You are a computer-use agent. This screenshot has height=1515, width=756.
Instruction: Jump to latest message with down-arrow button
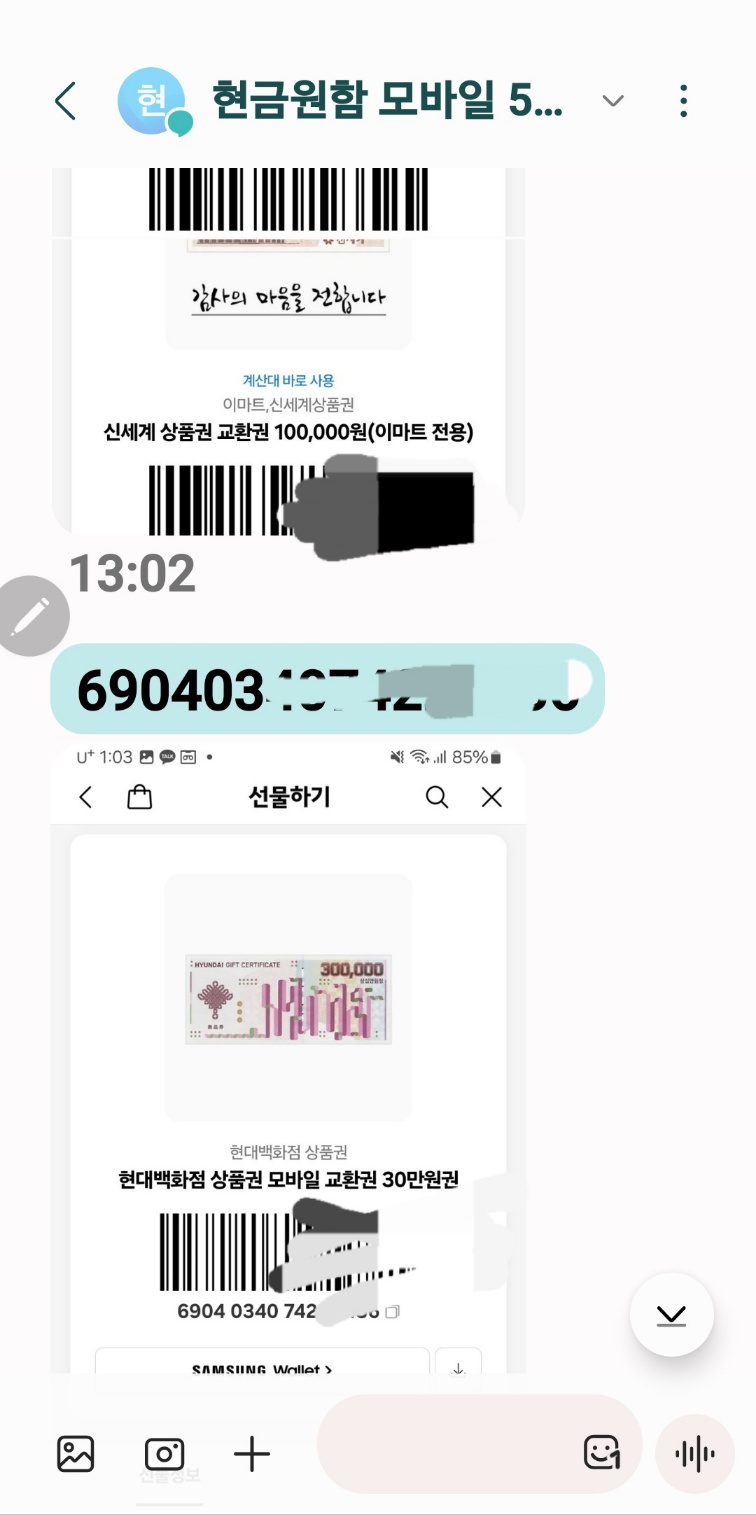point(672,1314)
